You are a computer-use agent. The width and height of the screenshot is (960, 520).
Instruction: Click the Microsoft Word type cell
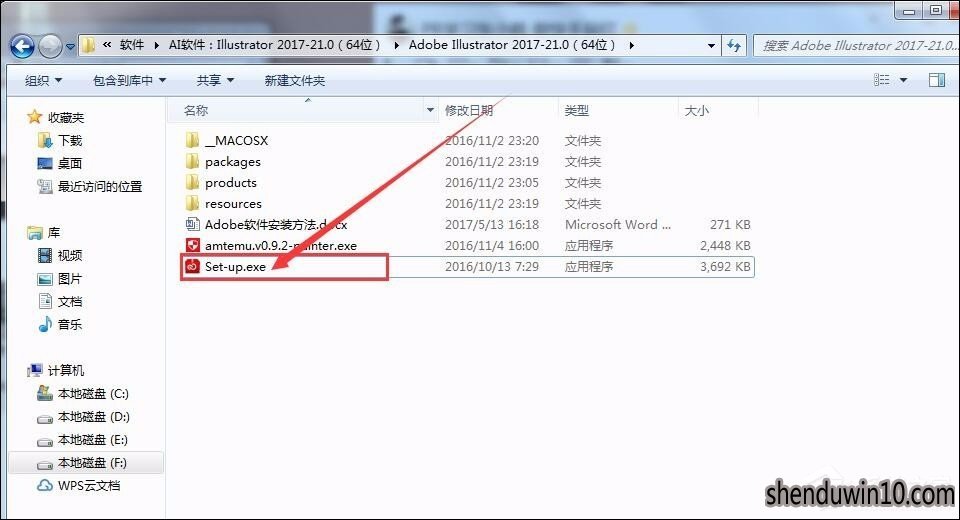tap(617, 224)
